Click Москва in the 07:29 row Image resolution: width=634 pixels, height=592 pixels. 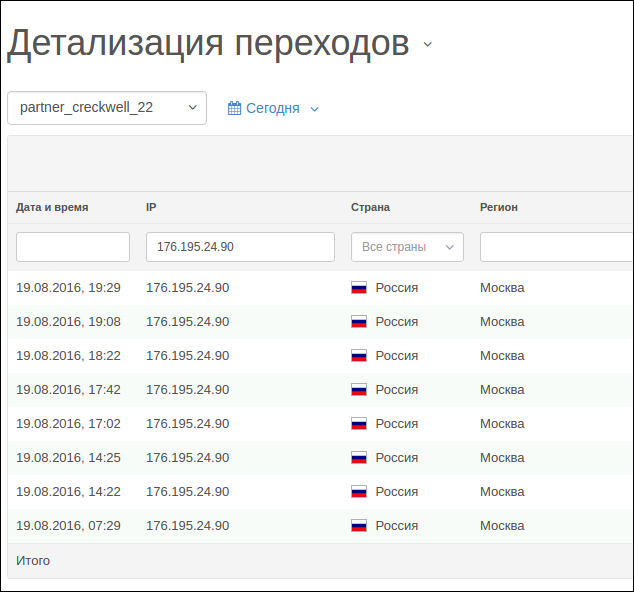(x=502, y=525)
